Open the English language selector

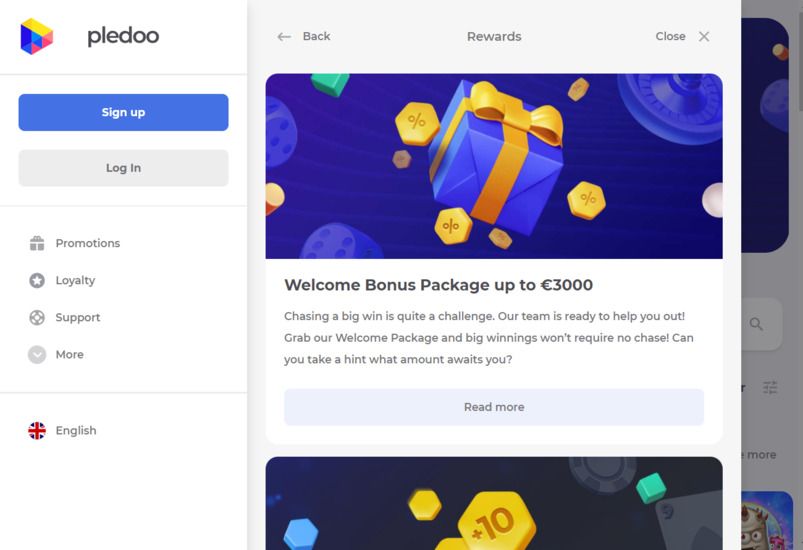(76, 430)
